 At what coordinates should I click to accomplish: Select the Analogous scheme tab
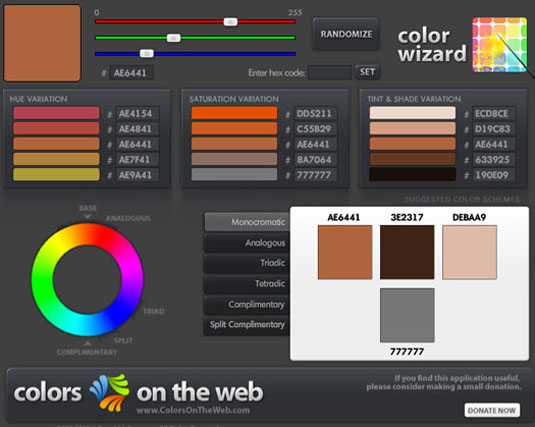point(247,243)
